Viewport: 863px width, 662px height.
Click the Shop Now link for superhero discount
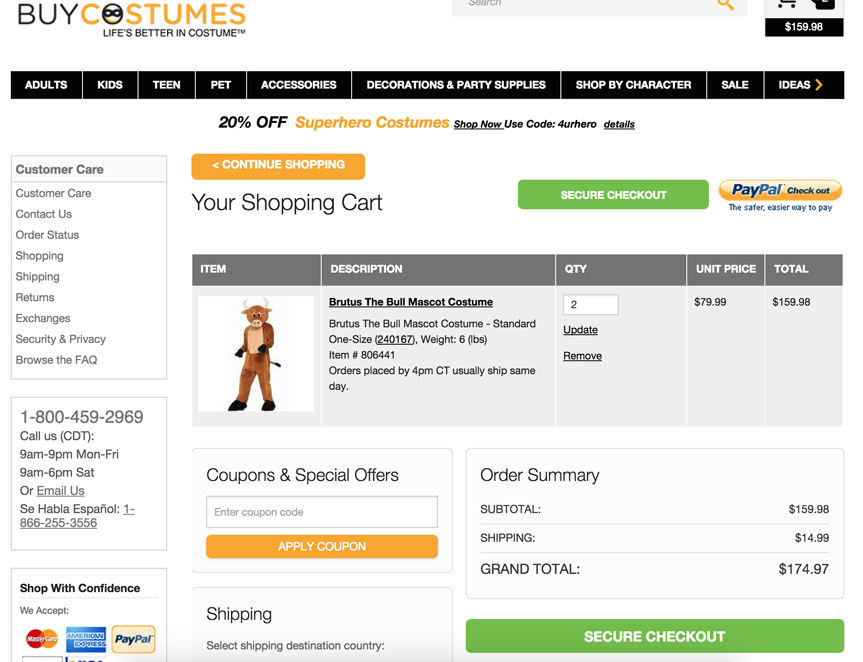click(470, 123)
